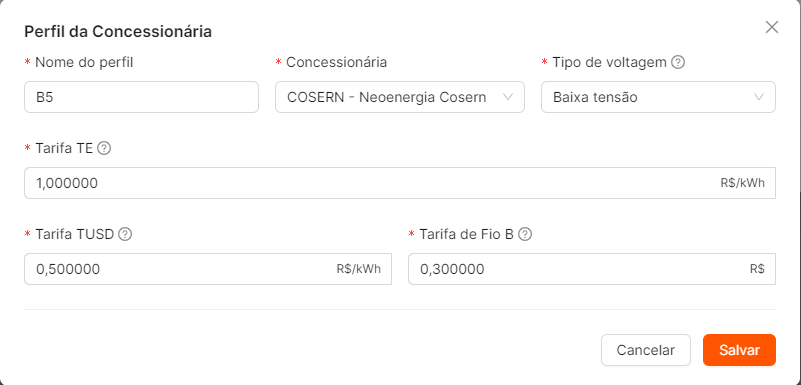Click the Tarifa de Fio B field with 0,300000

592,269
